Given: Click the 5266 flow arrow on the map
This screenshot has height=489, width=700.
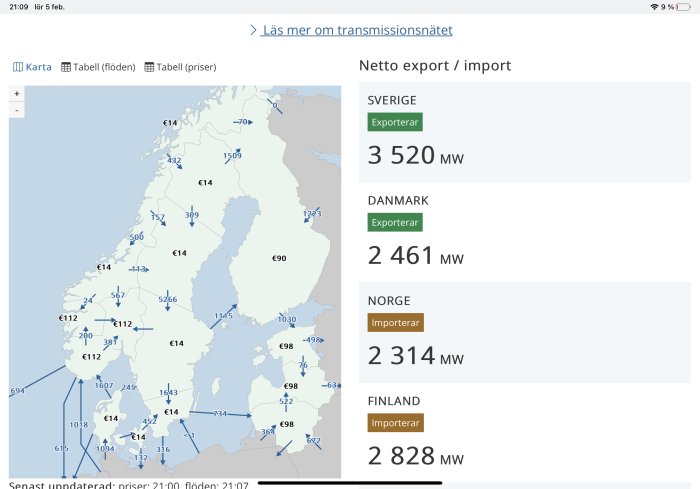Looking at the screenshot, I should [x=167, y=300].
